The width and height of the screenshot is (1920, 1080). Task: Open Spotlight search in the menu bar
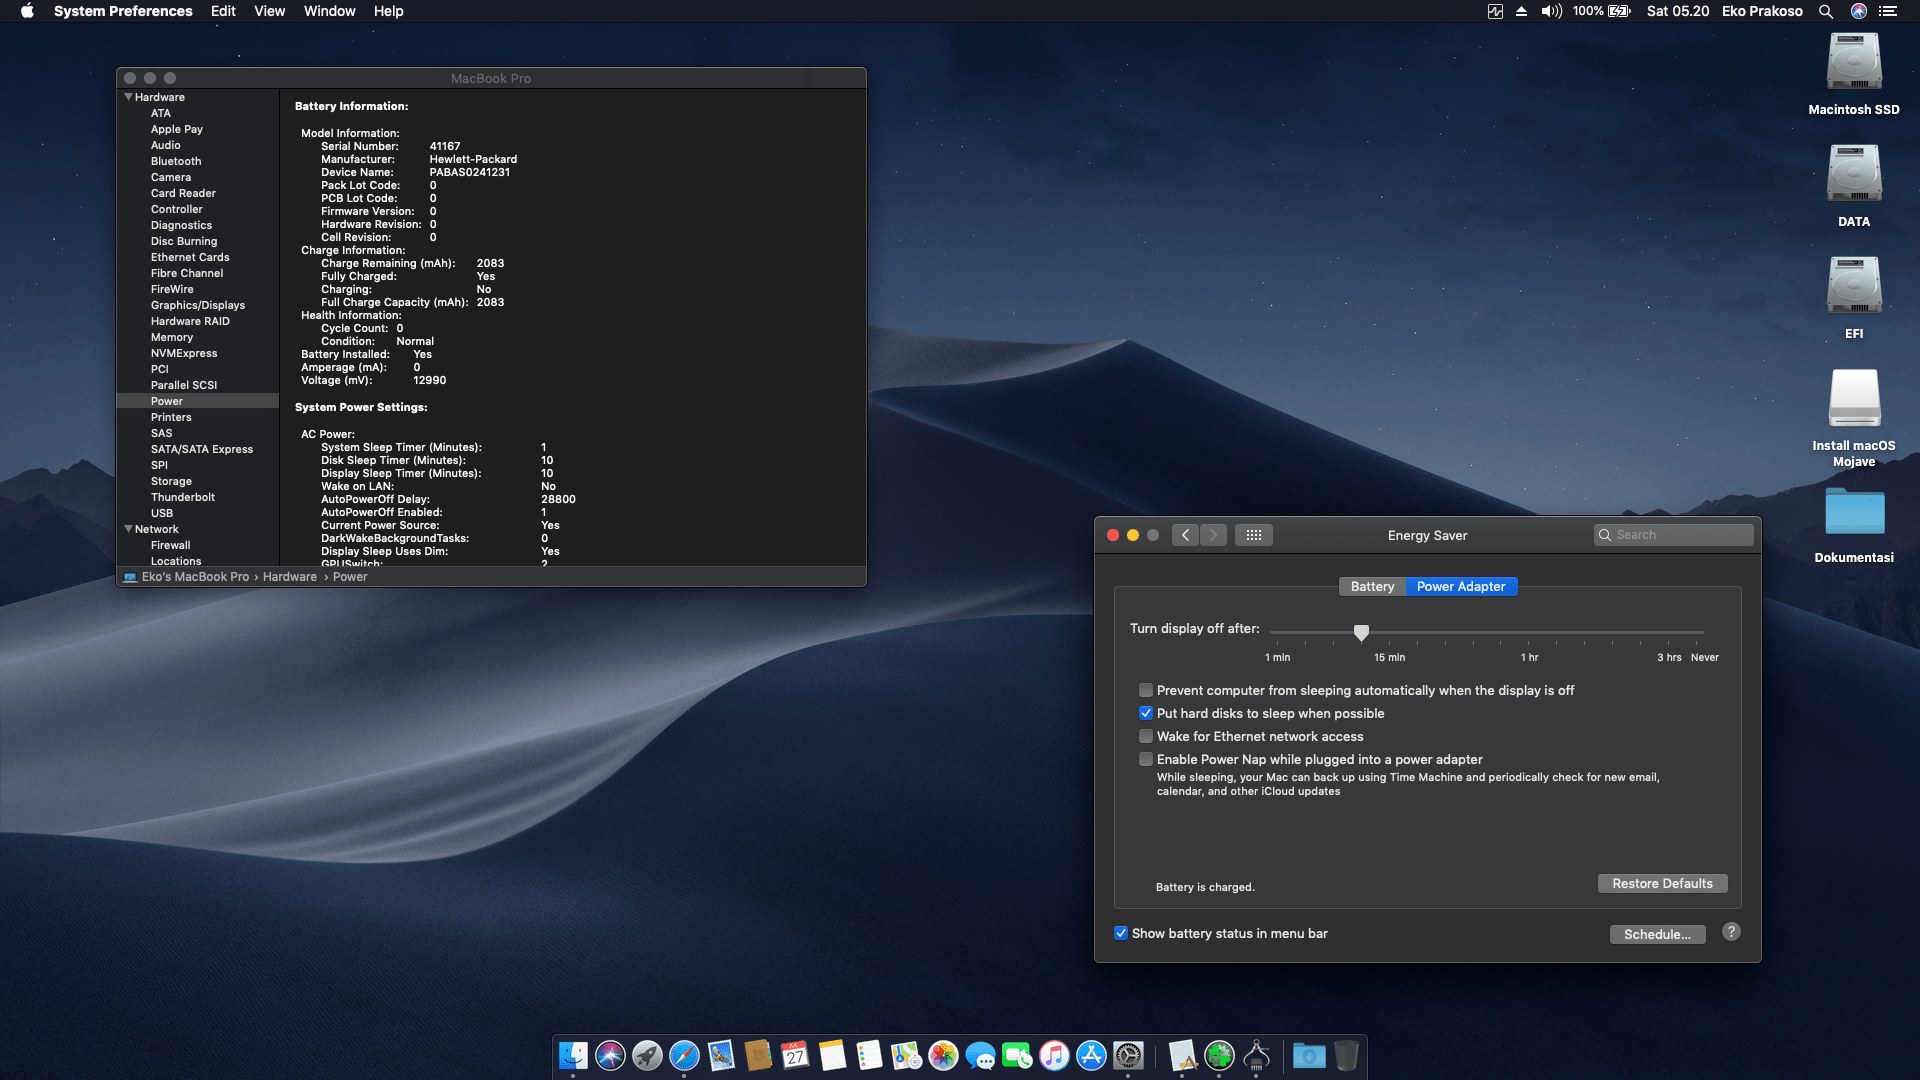tap(1826, 11)
